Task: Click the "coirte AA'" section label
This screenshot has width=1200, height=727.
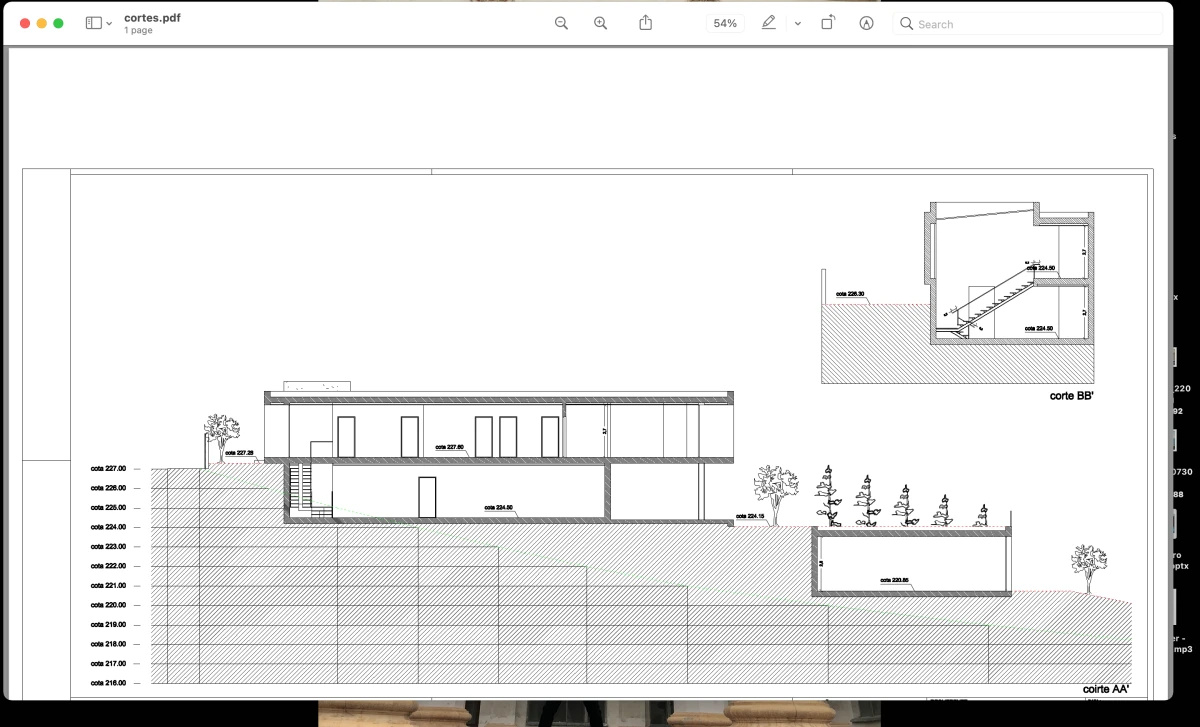Action: point(1106,689)
